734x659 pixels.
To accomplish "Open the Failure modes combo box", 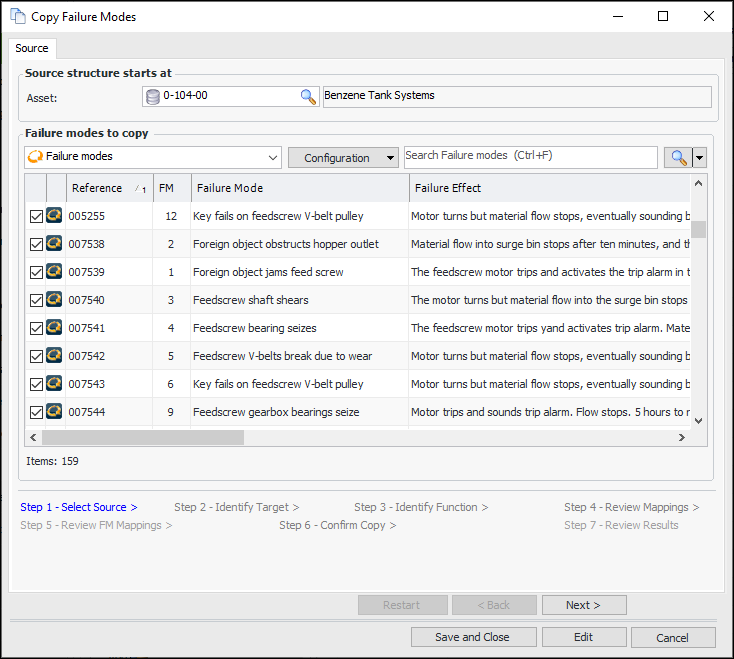I will [x=153, y=157].
